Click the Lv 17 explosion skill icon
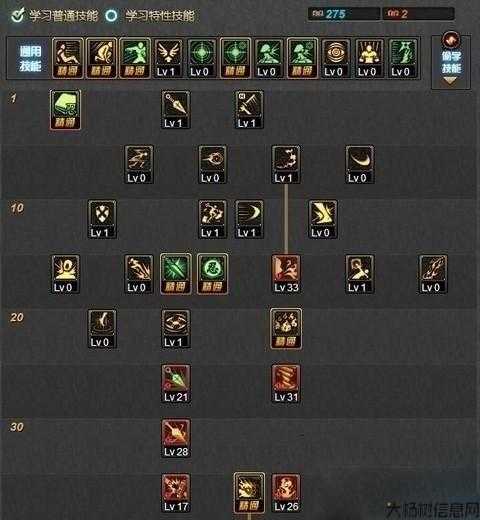Screen dimensions: 480x520 pyautogui.click(x=176, y=493)
